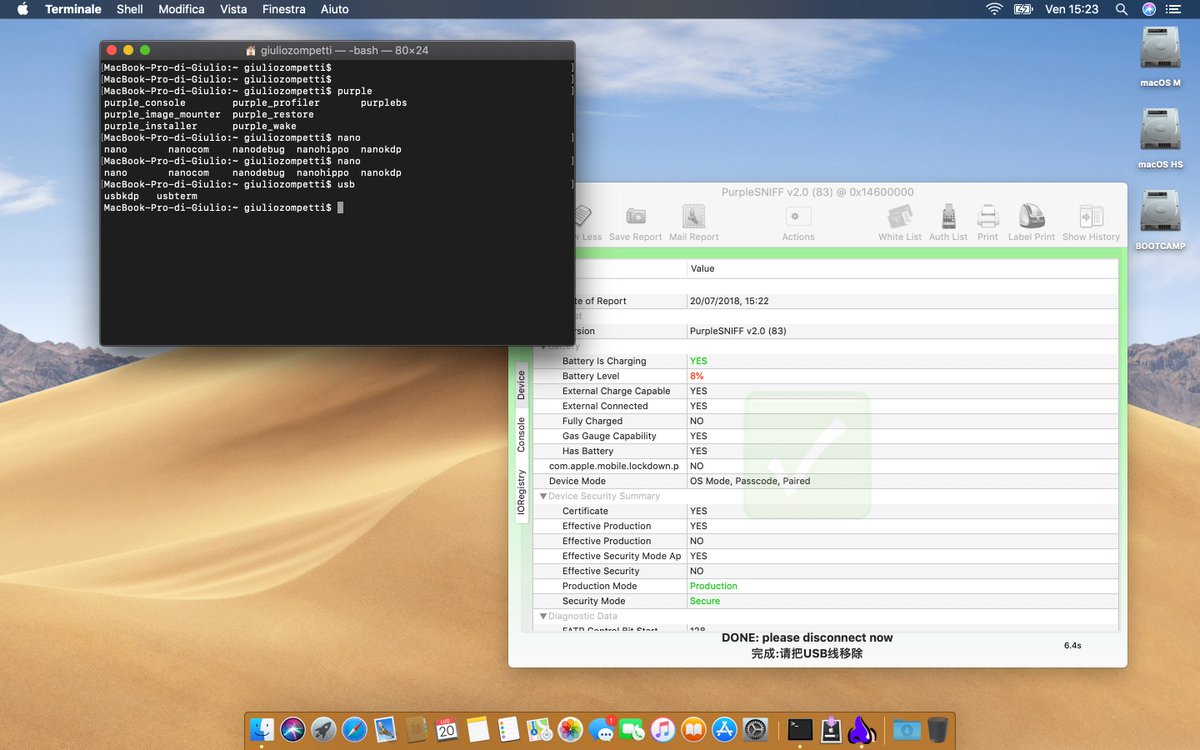Collapse the Battery section triangle

544,346
